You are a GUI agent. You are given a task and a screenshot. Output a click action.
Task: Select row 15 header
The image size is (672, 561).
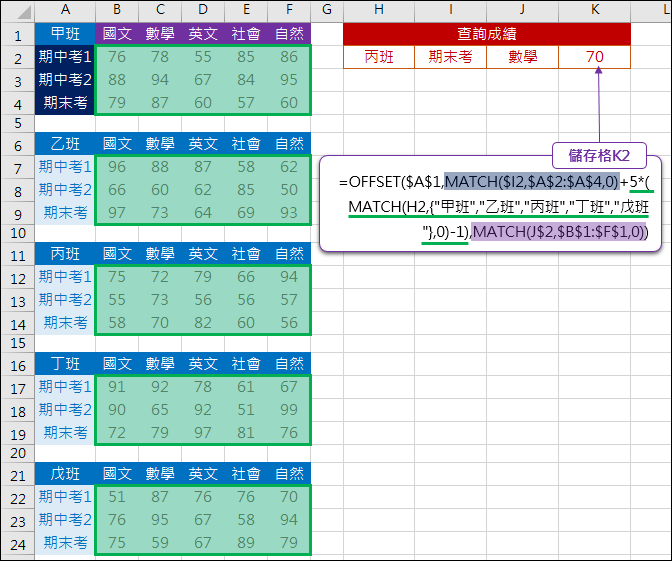pos(18,343)
